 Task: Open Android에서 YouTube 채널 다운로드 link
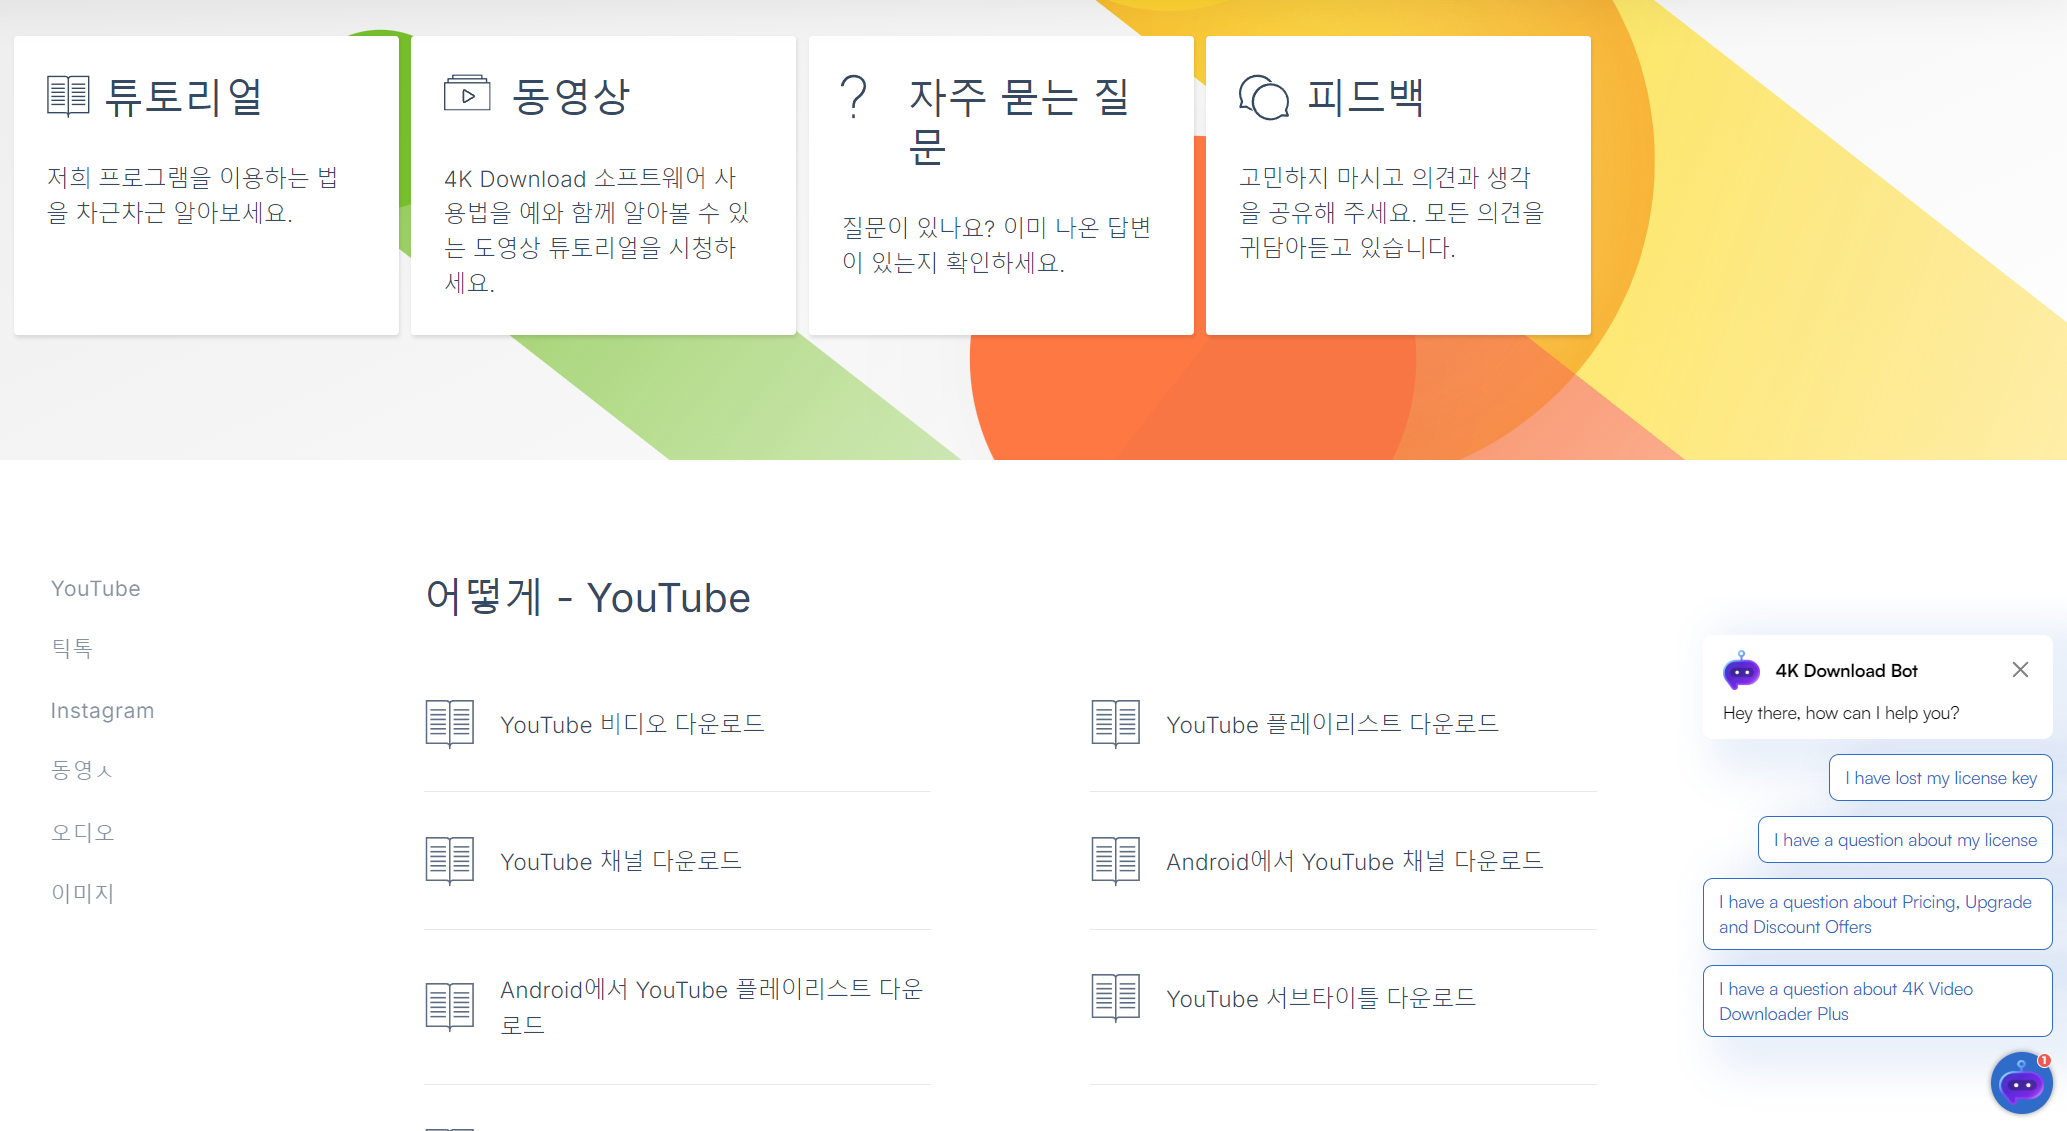(1354, 861)
